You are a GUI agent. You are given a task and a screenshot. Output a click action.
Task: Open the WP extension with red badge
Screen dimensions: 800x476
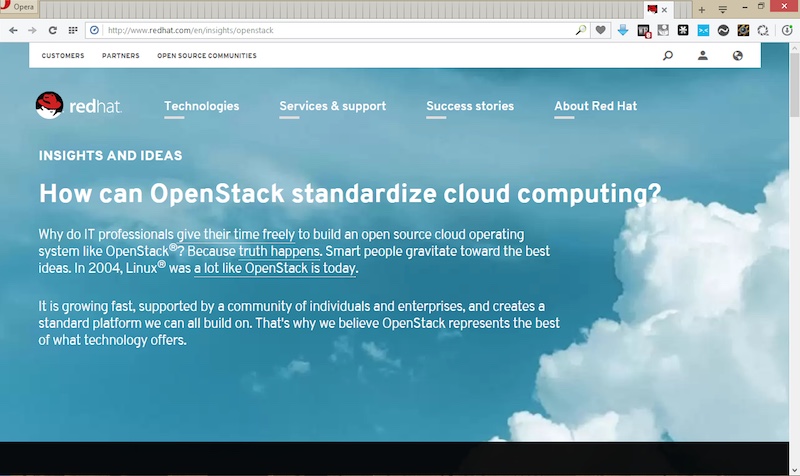click(x=644, y=31)
